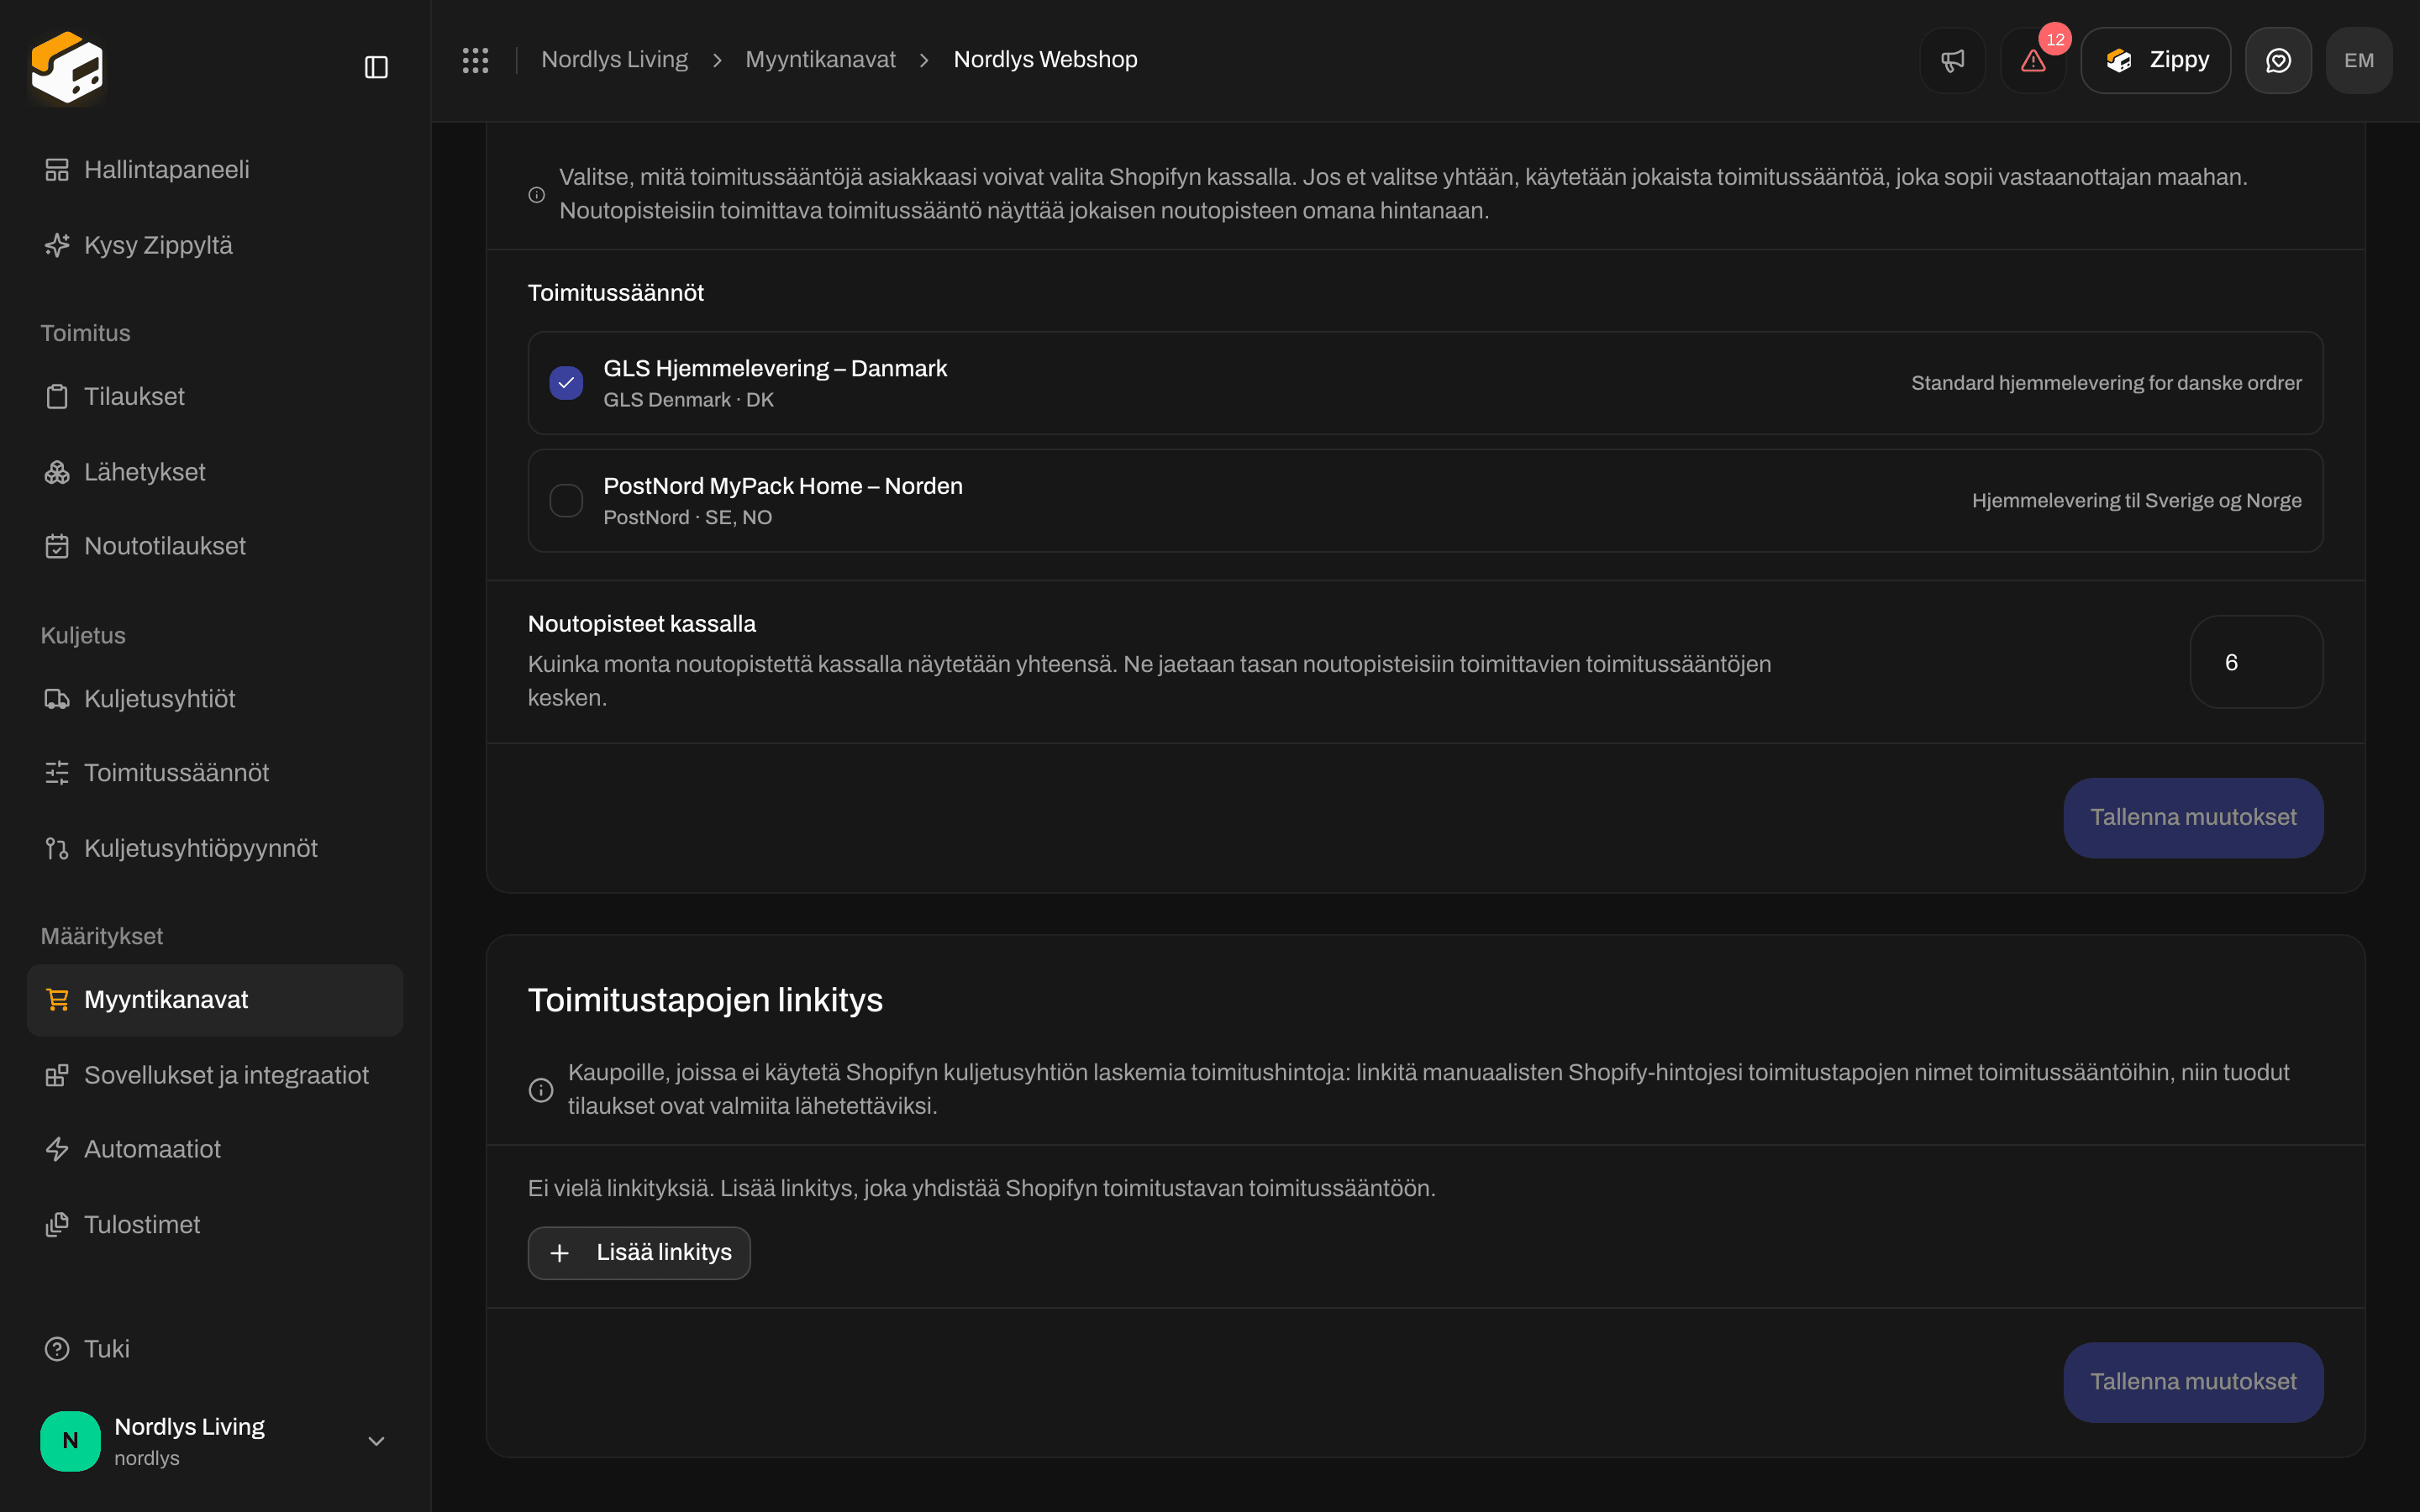
Task: Collapse the sidebar panel icon
Action: coord(376,67)
